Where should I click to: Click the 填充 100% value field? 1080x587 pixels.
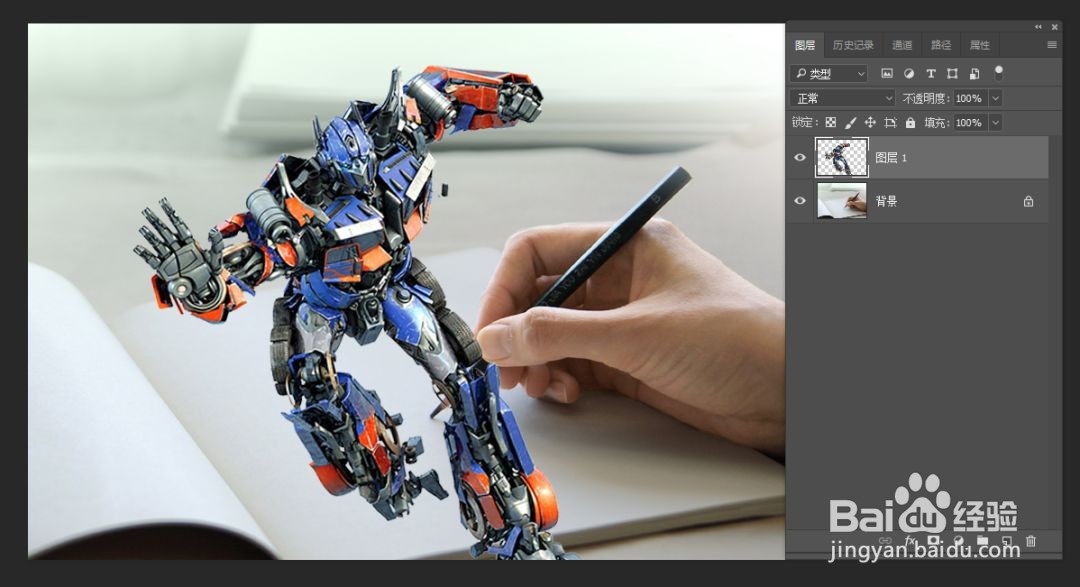pos(970,123)
